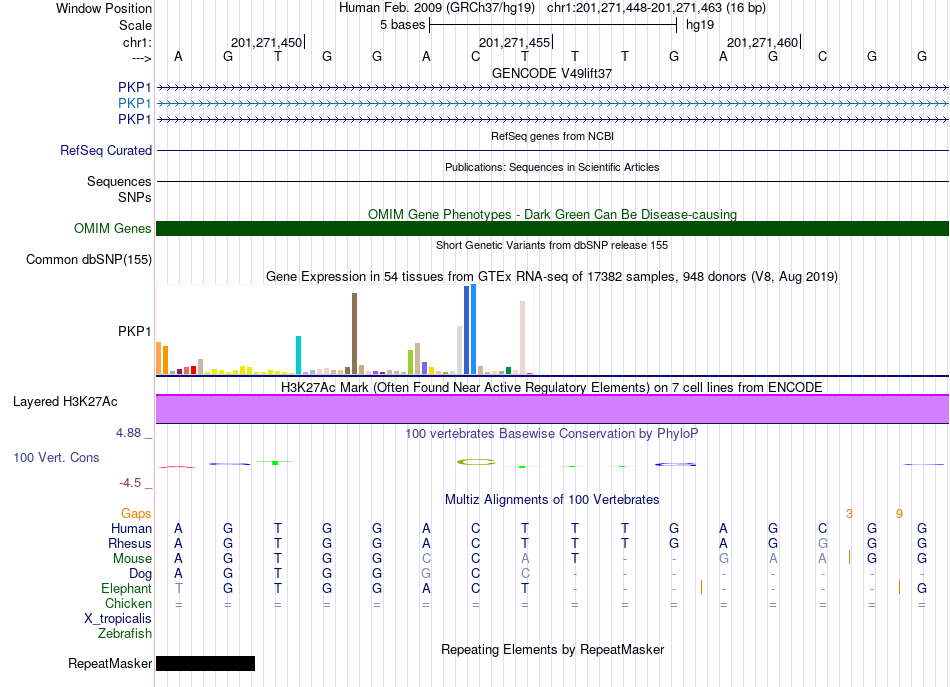
Task: Click the Layered H3K27Ac track label
Action: pos(65,402)
